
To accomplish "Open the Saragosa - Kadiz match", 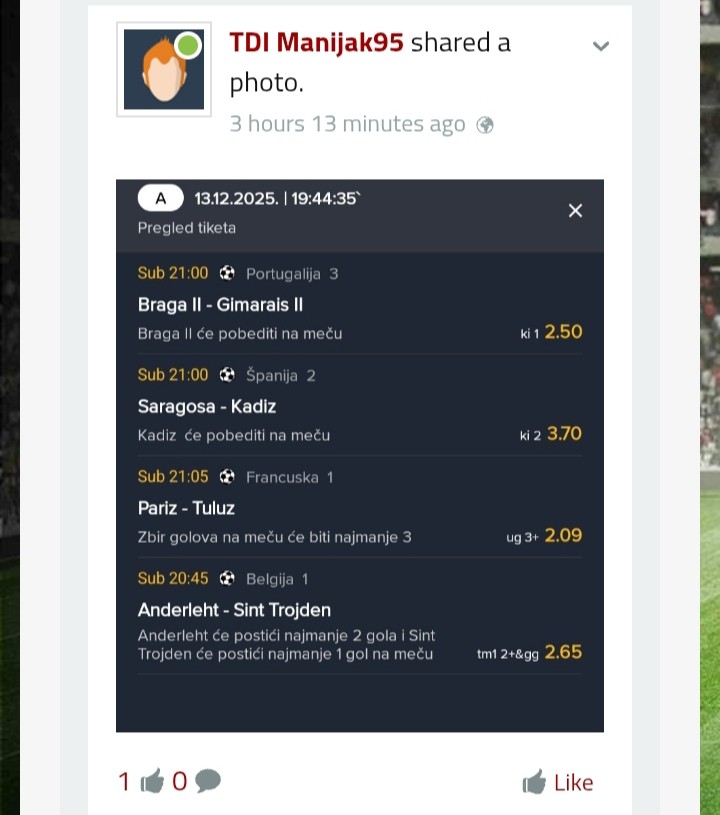I will coord(207,406).
